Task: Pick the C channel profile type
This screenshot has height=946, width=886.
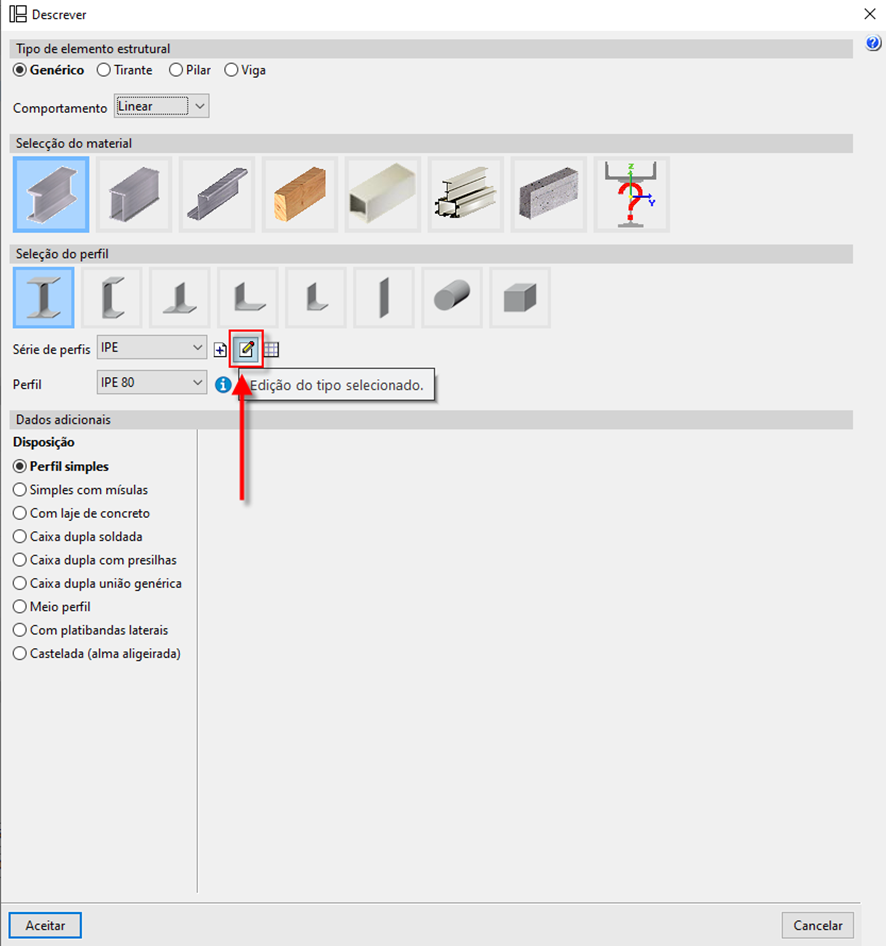Action: click(x=112, y=297)
